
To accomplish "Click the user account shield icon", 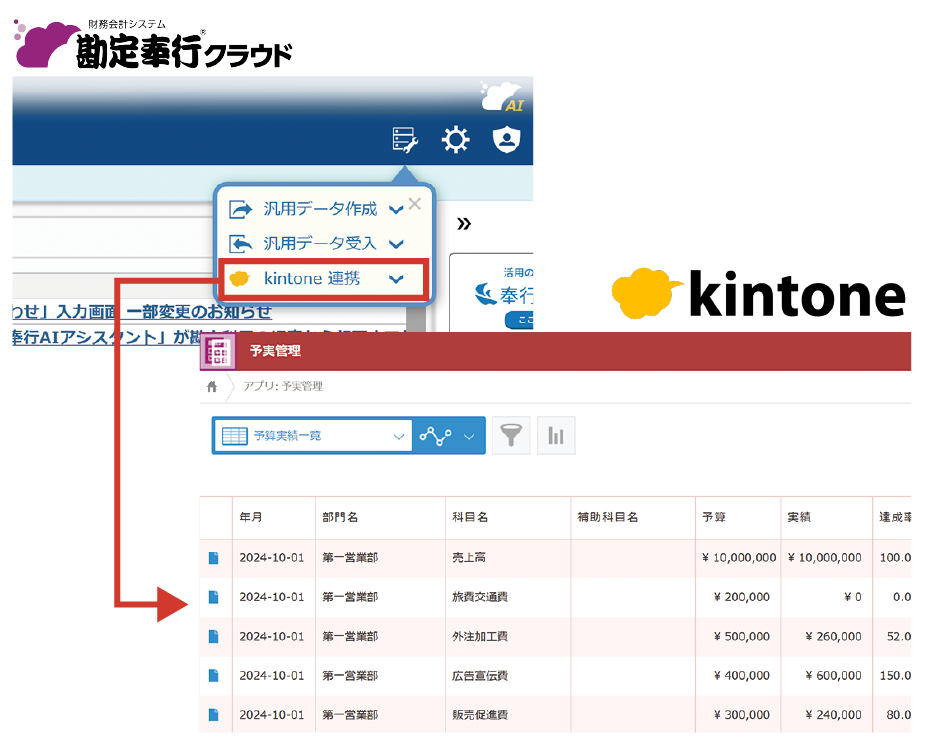I will pos(506,139).
